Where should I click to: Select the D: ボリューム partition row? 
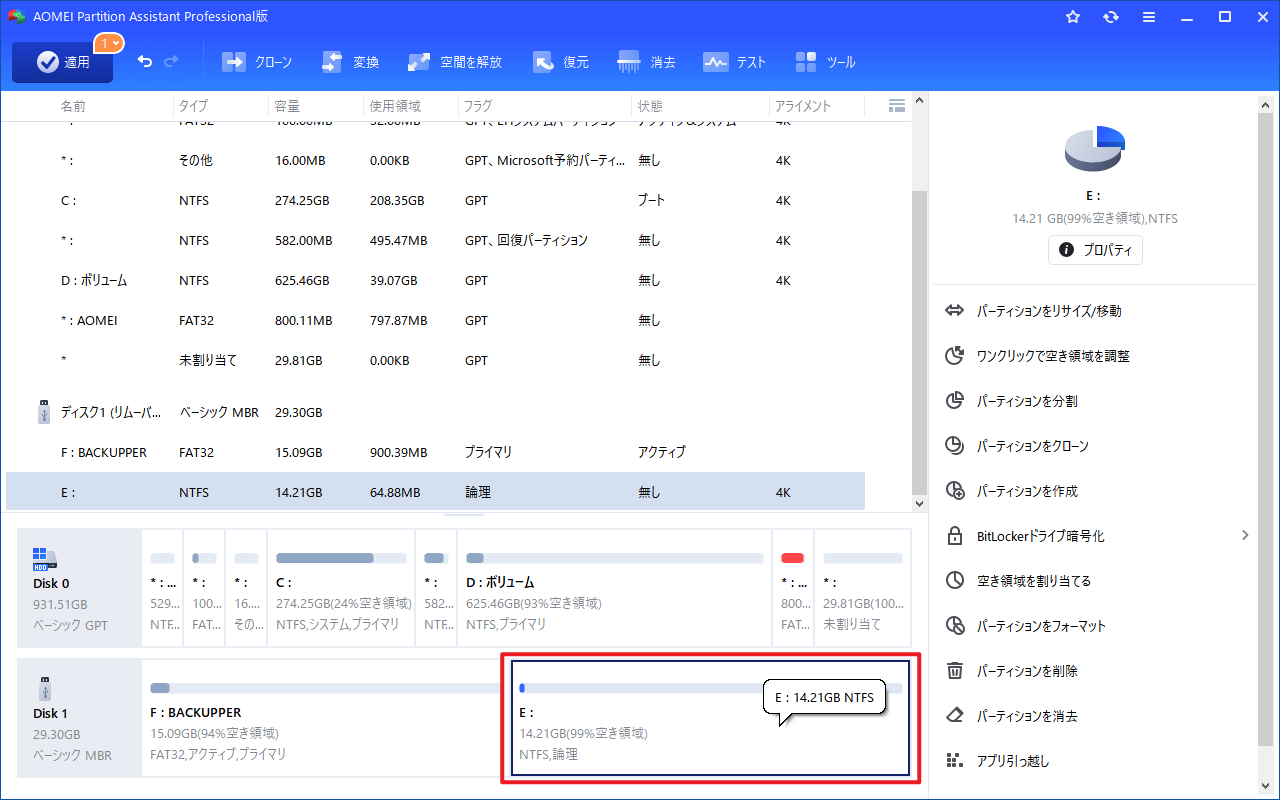[x=435, y=281]
